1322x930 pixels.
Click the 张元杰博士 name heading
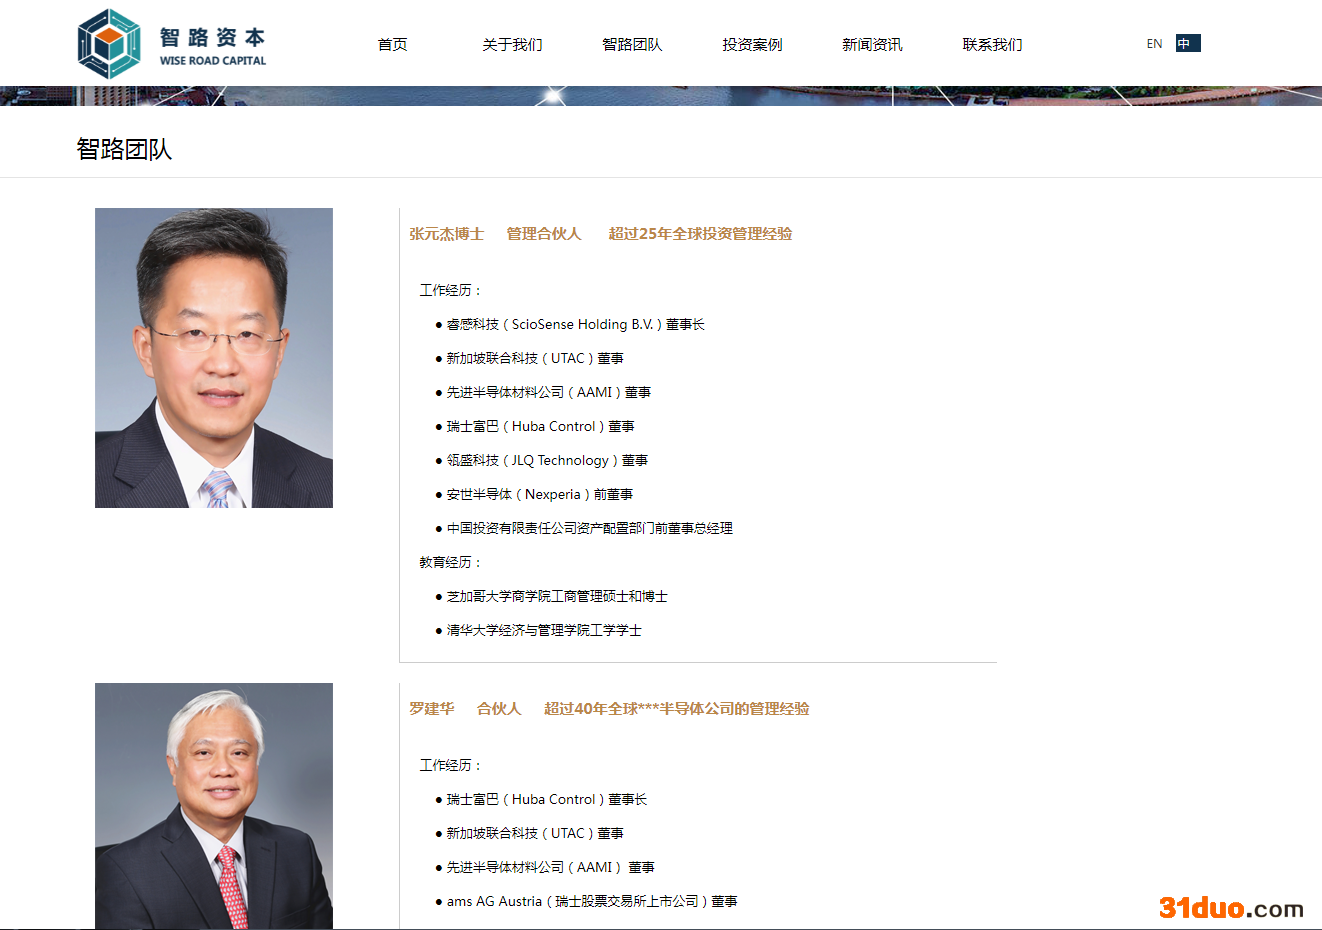pos(446,233)
